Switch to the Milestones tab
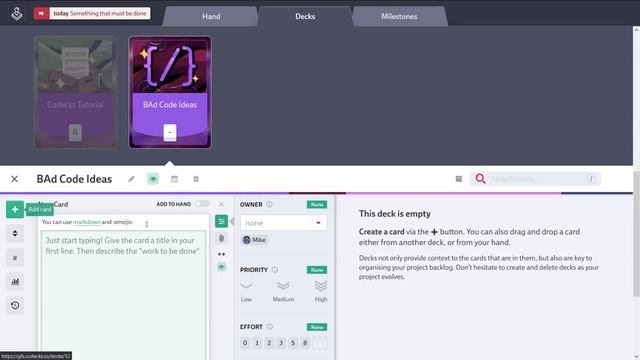This screenshot has width=640, height=360. pos(399,16)
